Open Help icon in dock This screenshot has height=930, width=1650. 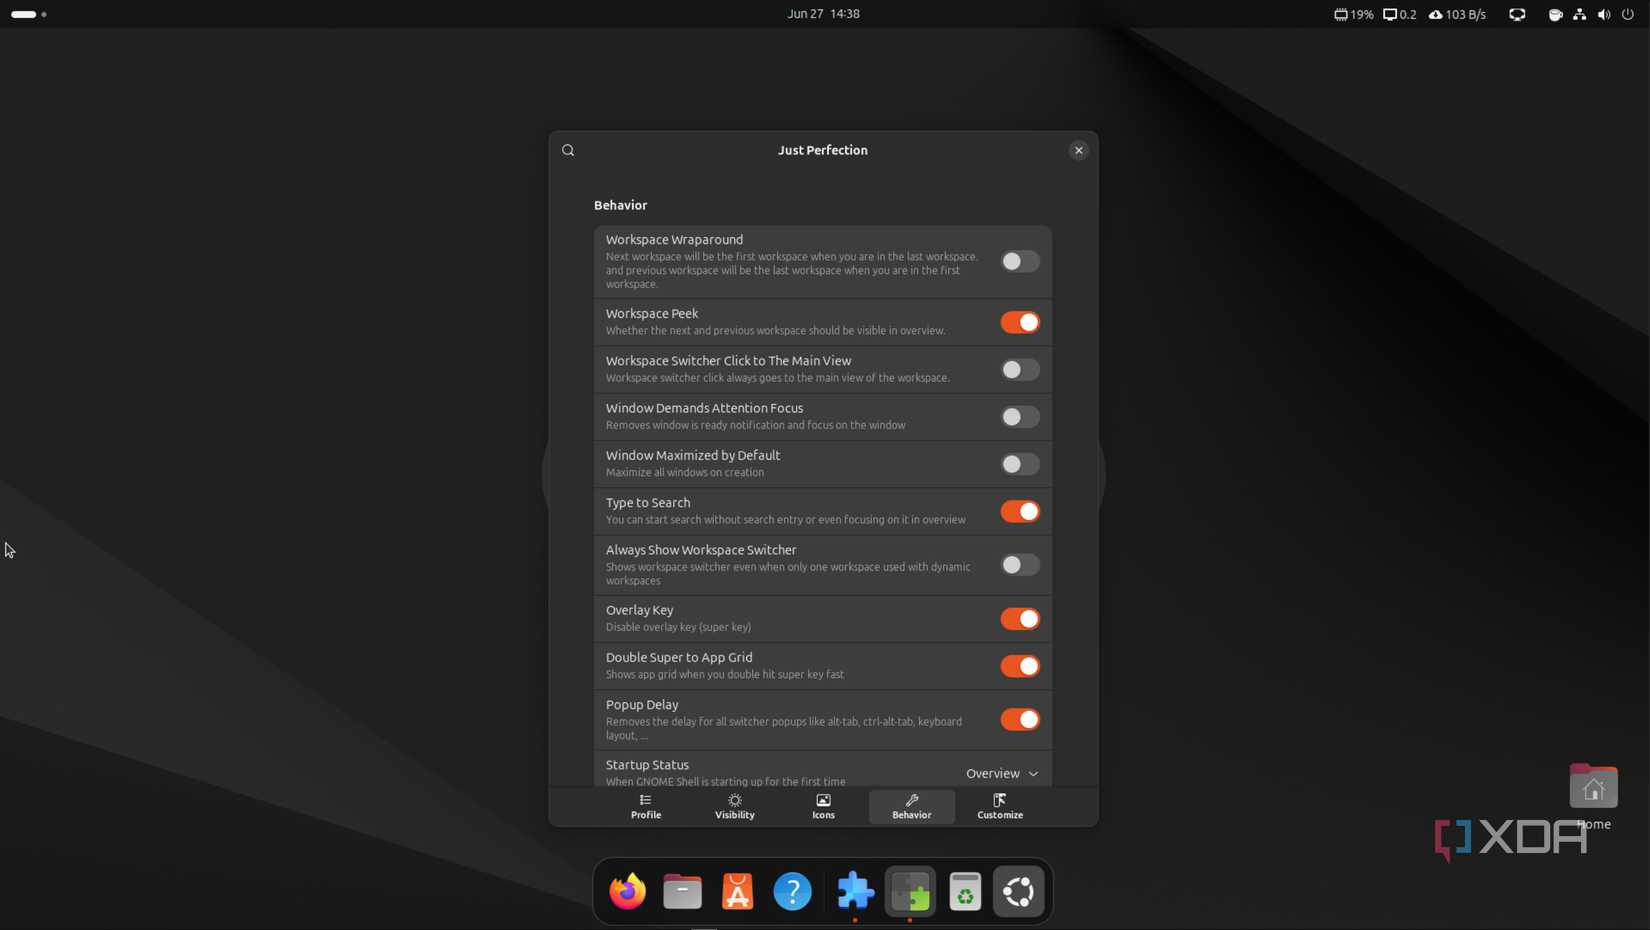click(793, 891)
